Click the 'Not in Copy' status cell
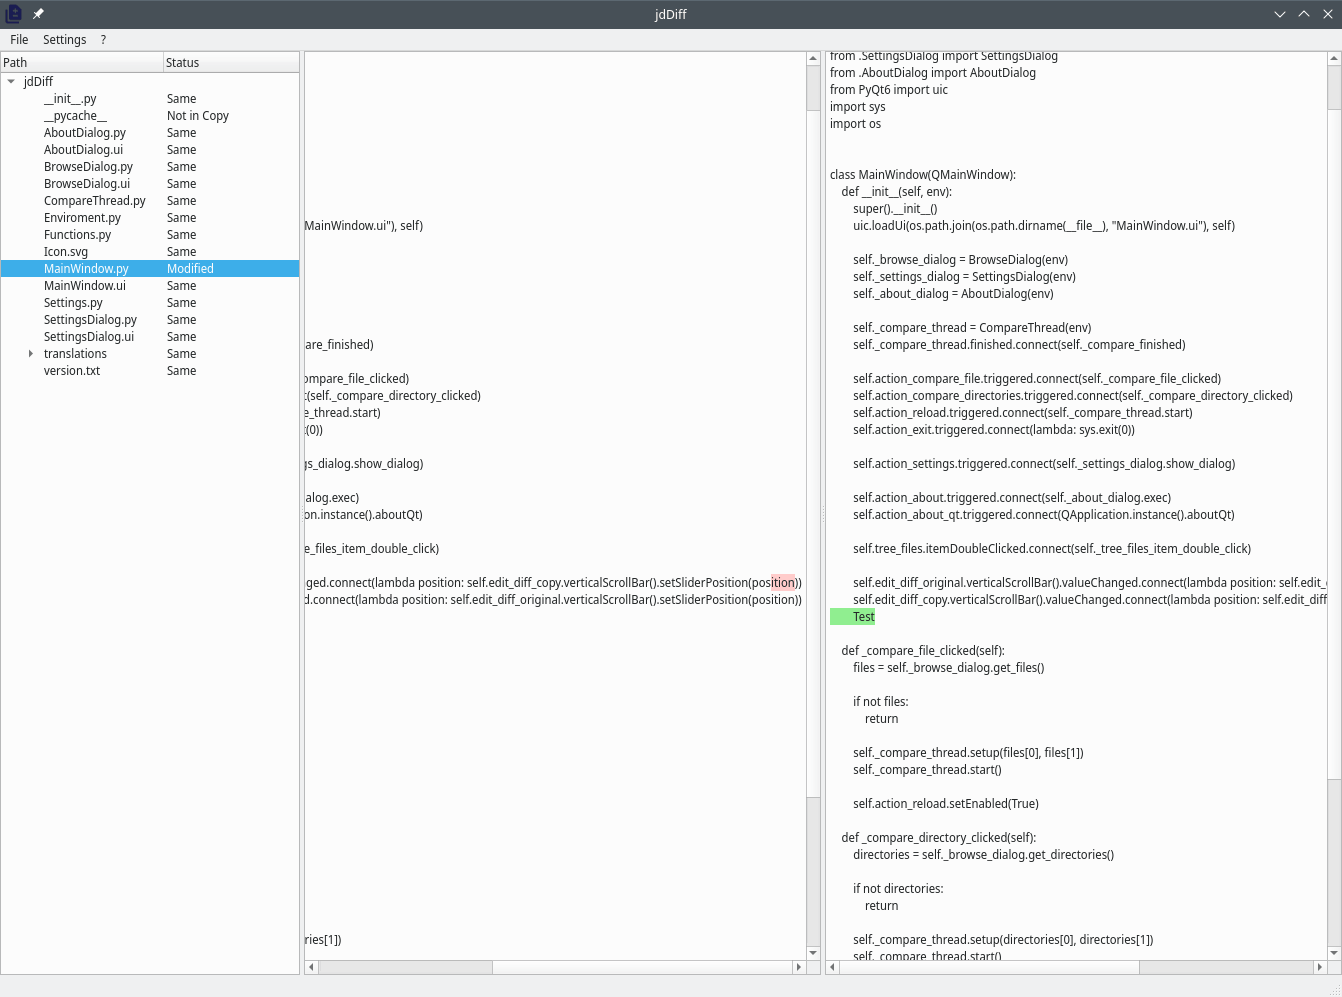Screen dimensions: 1342x997 [198, 116]
